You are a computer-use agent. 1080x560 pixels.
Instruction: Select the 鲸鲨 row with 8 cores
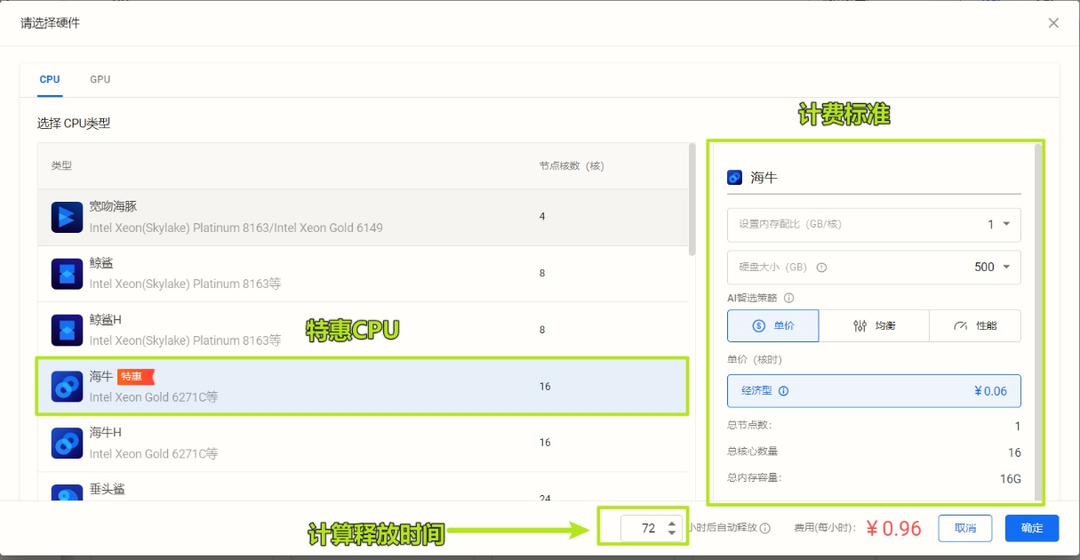coord(363,273)
